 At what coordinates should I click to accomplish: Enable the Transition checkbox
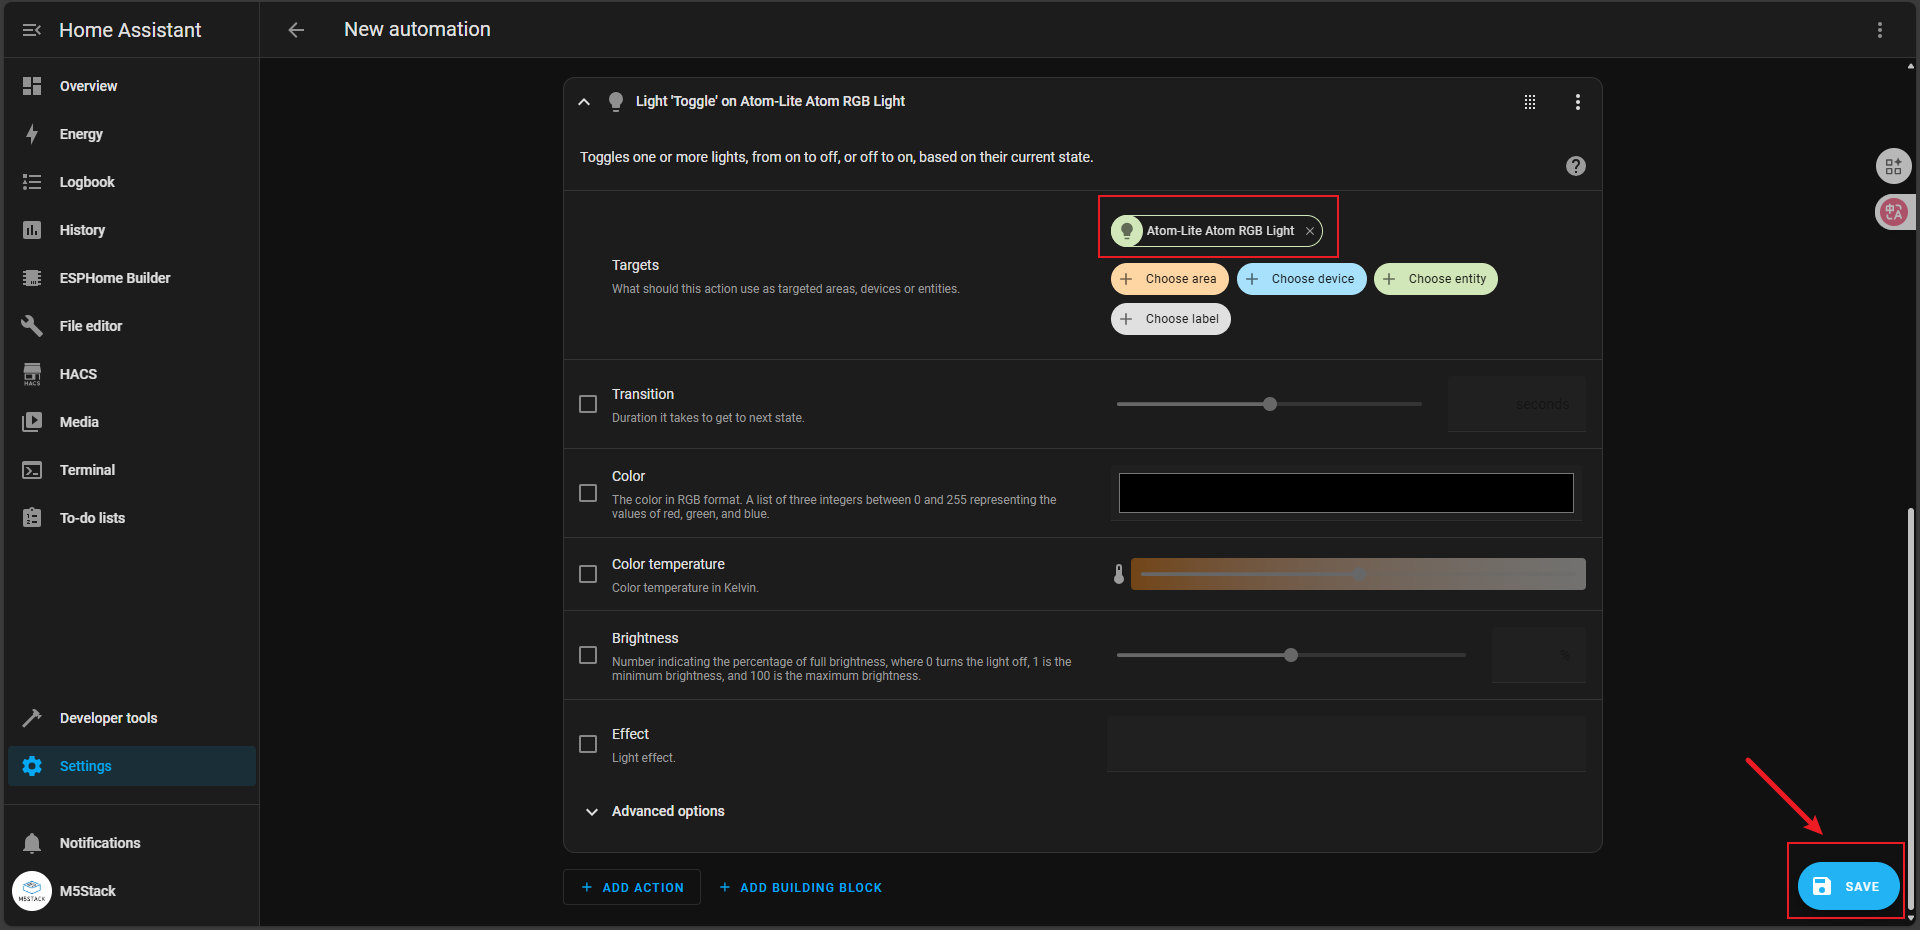[x=588, y=404]
